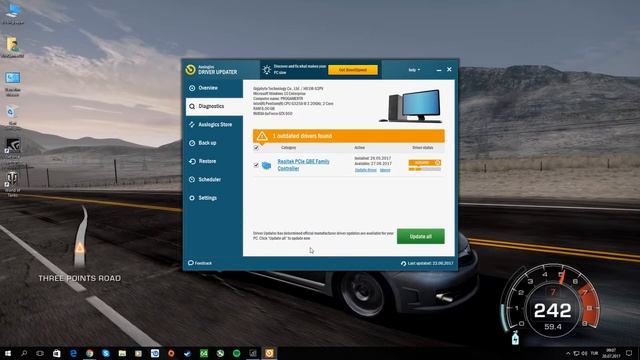The width and height of the screenshot is (640, 360).
Task: Open Task View on the taskbar
Action: (x=40, y=353)
